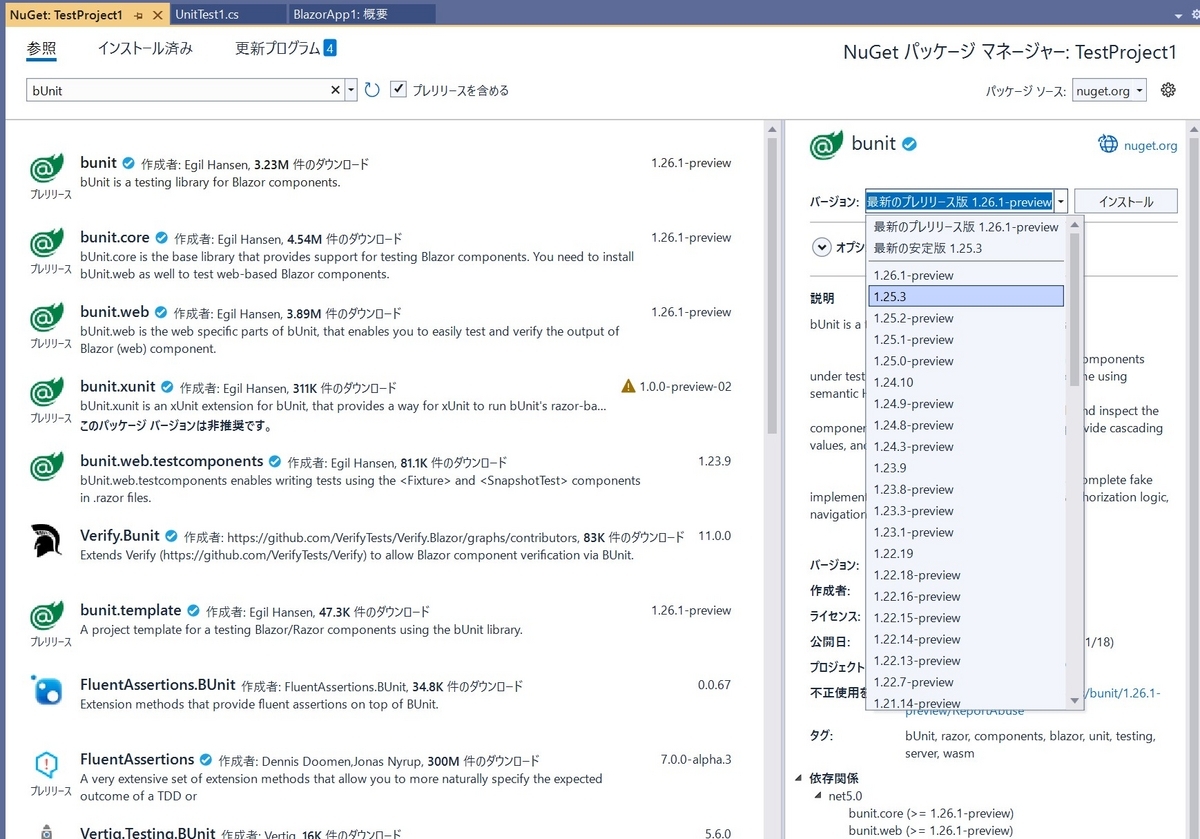The image size is (1200, 839).
Task: Choose version 1.24.8-preview
Action: (x=966, y=425)
